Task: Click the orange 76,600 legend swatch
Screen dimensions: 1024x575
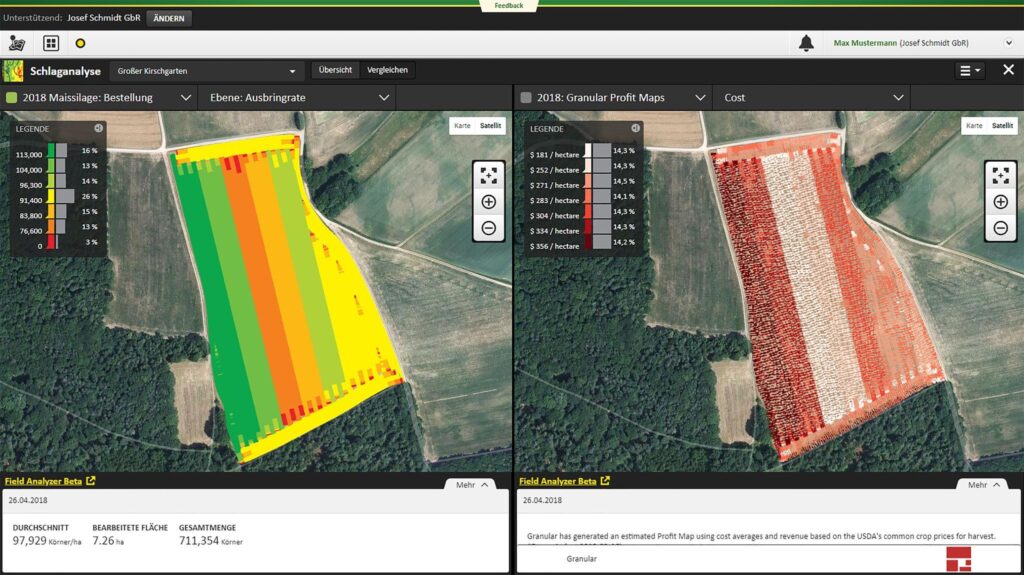Action: click(51, 227)
